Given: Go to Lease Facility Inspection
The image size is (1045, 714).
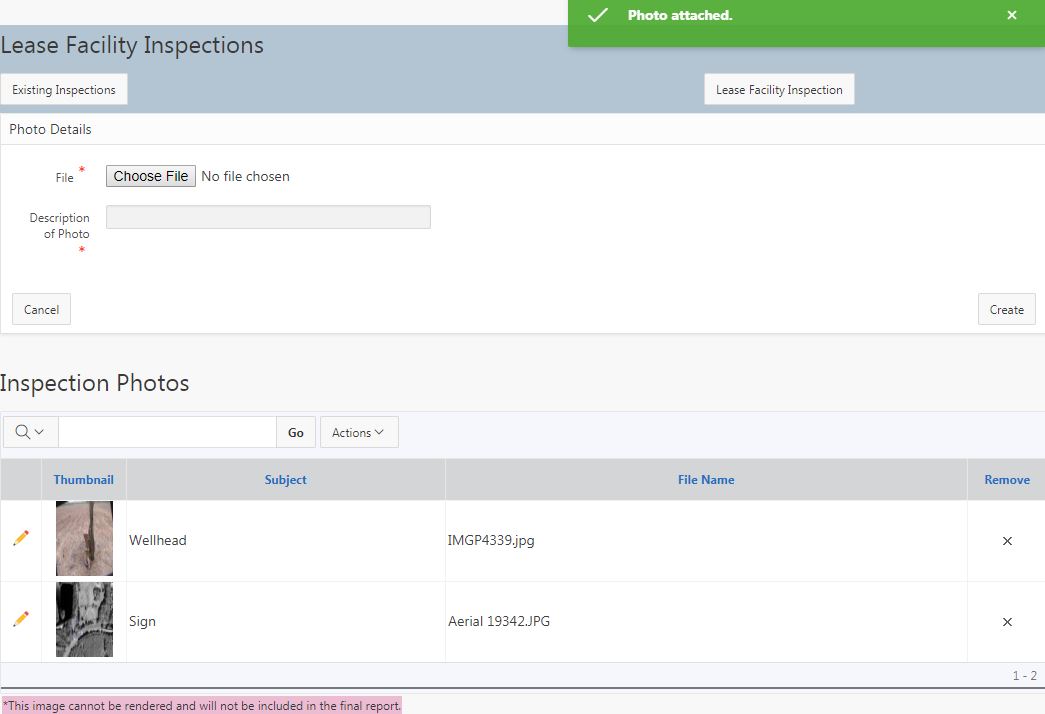Looking at the screenshot, I should pyautogui.click(x=779, y=90).
